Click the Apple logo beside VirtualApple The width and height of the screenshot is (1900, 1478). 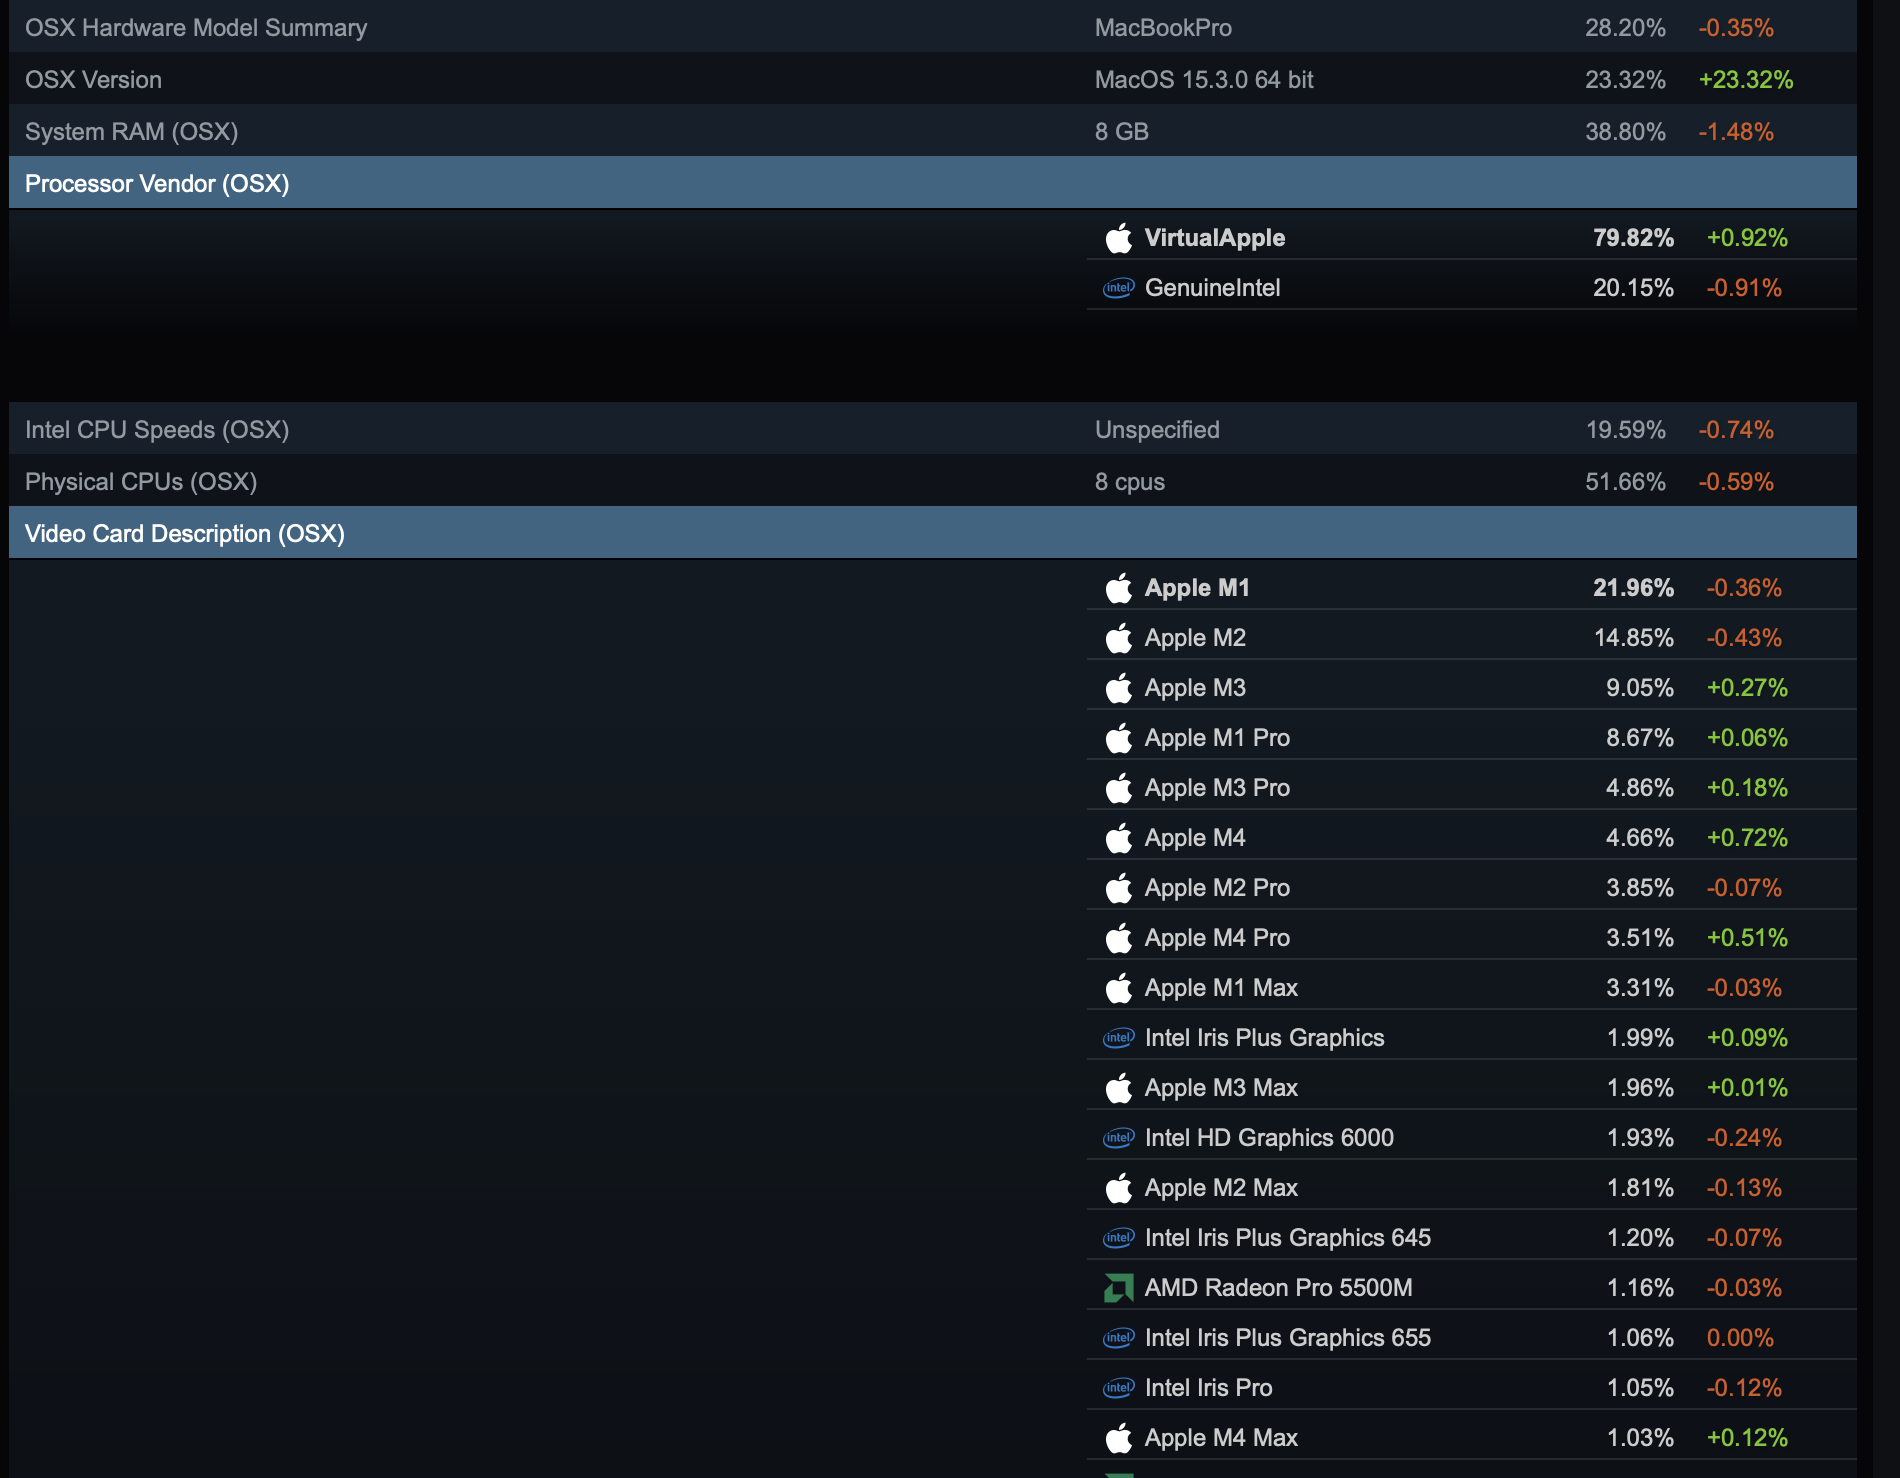pyautogui.click(x=1119, y=238)
